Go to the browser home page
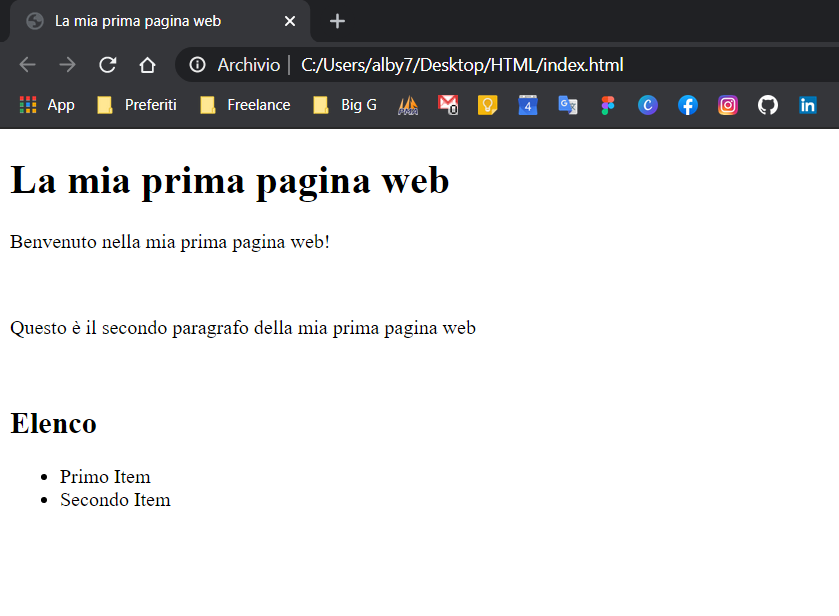This screenshot has width=839, height=616. point(147,65)
